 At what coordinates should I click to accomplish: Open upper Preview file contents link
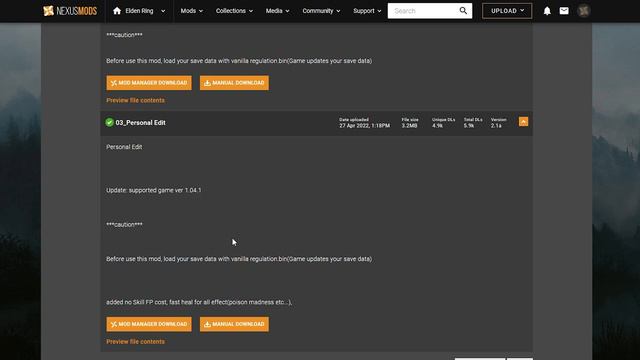(x=136, y=100)
